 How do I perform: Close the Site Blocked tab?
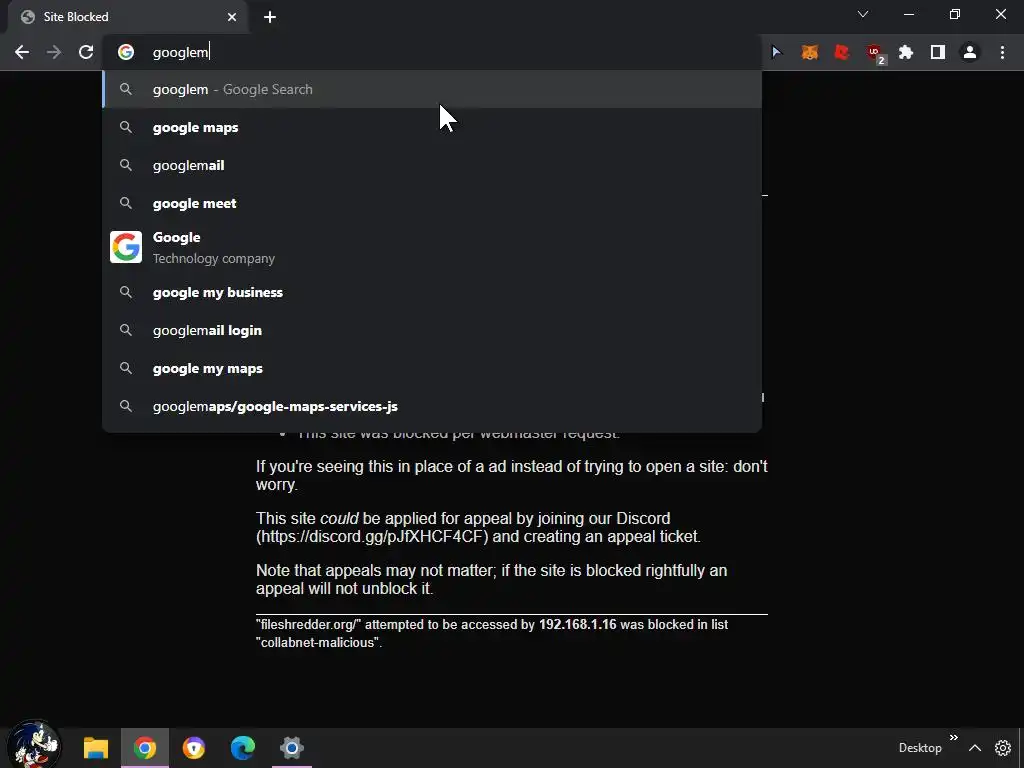(x=232, y=17)
